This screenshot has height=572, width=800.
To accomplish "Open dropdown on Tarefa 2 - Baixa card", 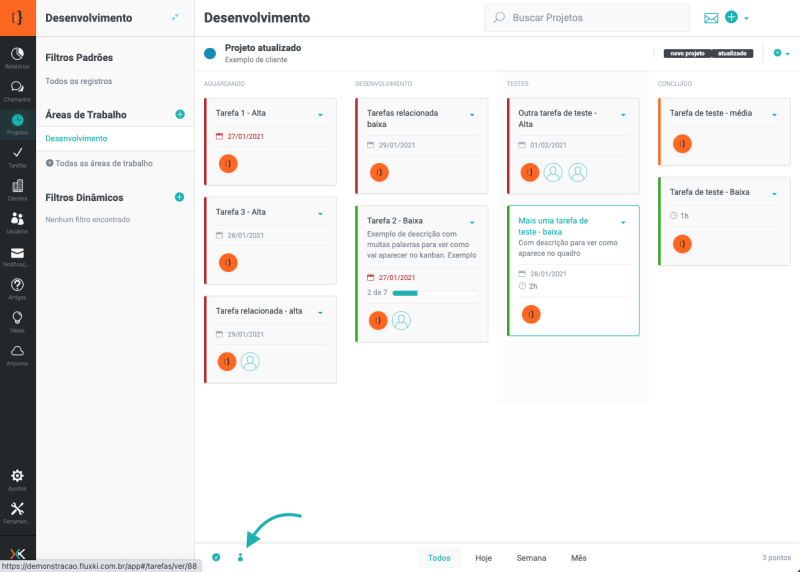I will (472, 221).
